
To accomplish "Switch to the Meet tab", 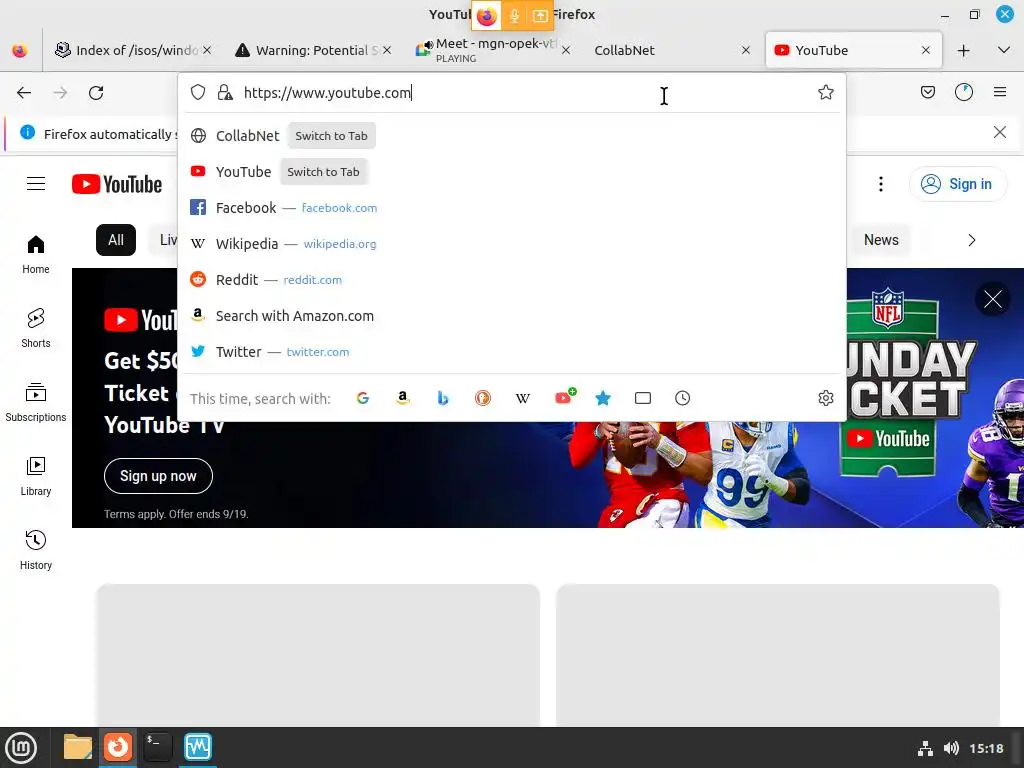I will (495, 50).
